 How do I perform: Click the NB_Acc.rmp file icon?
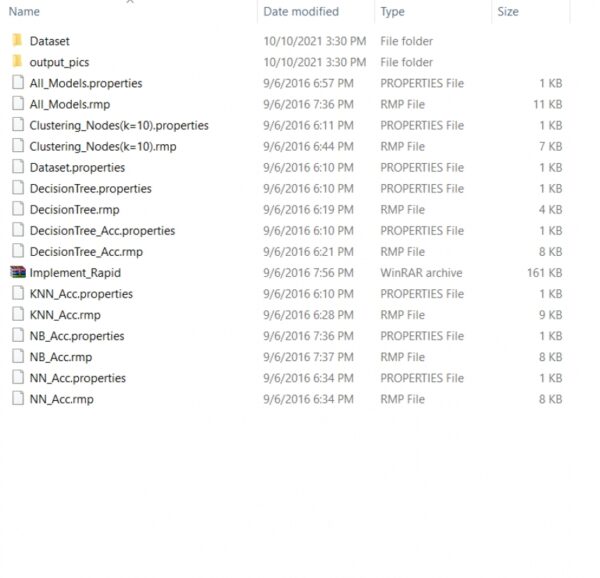click(18, 356)
